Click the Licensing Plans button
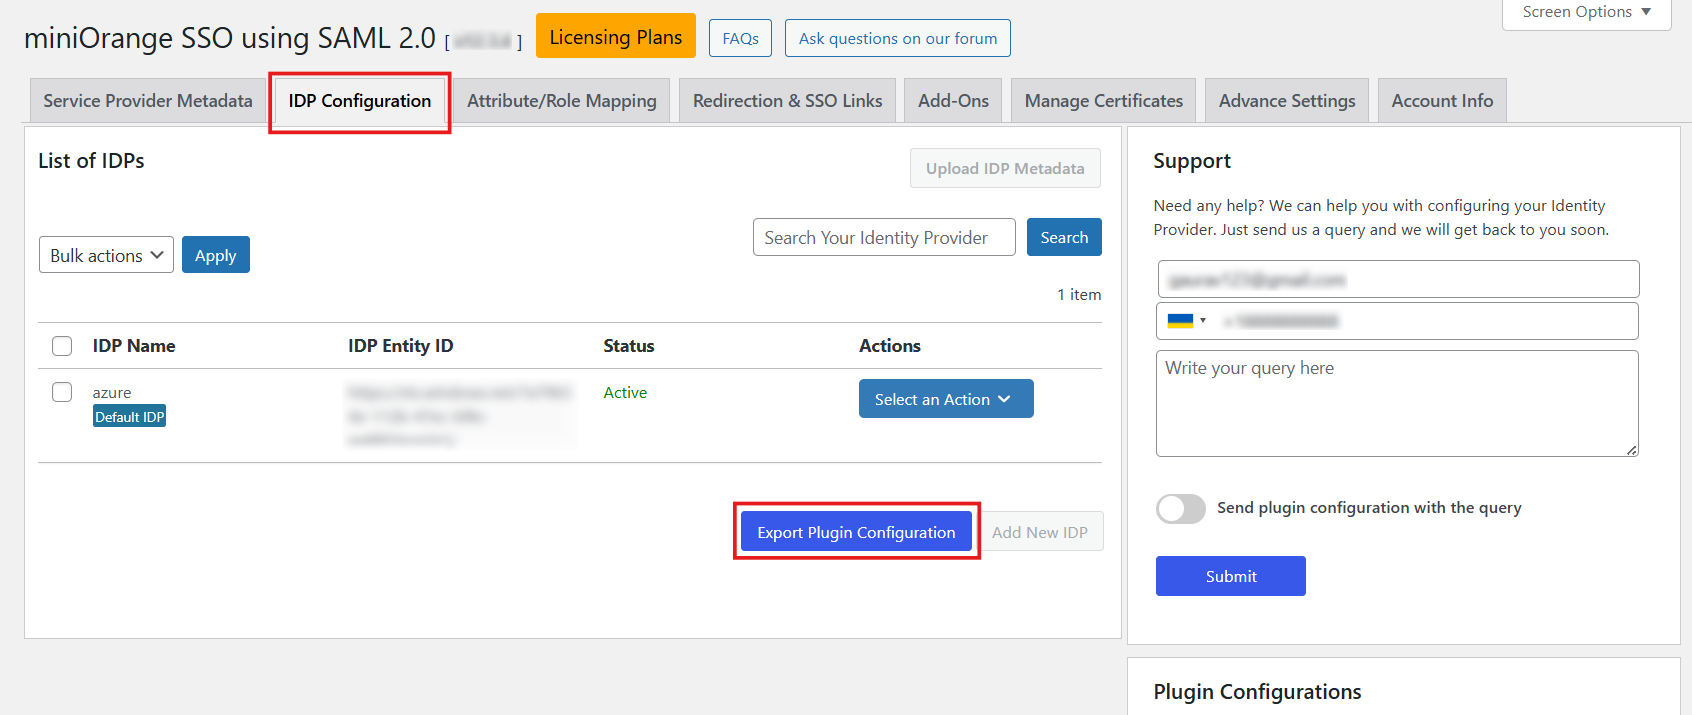 [616, 37]
